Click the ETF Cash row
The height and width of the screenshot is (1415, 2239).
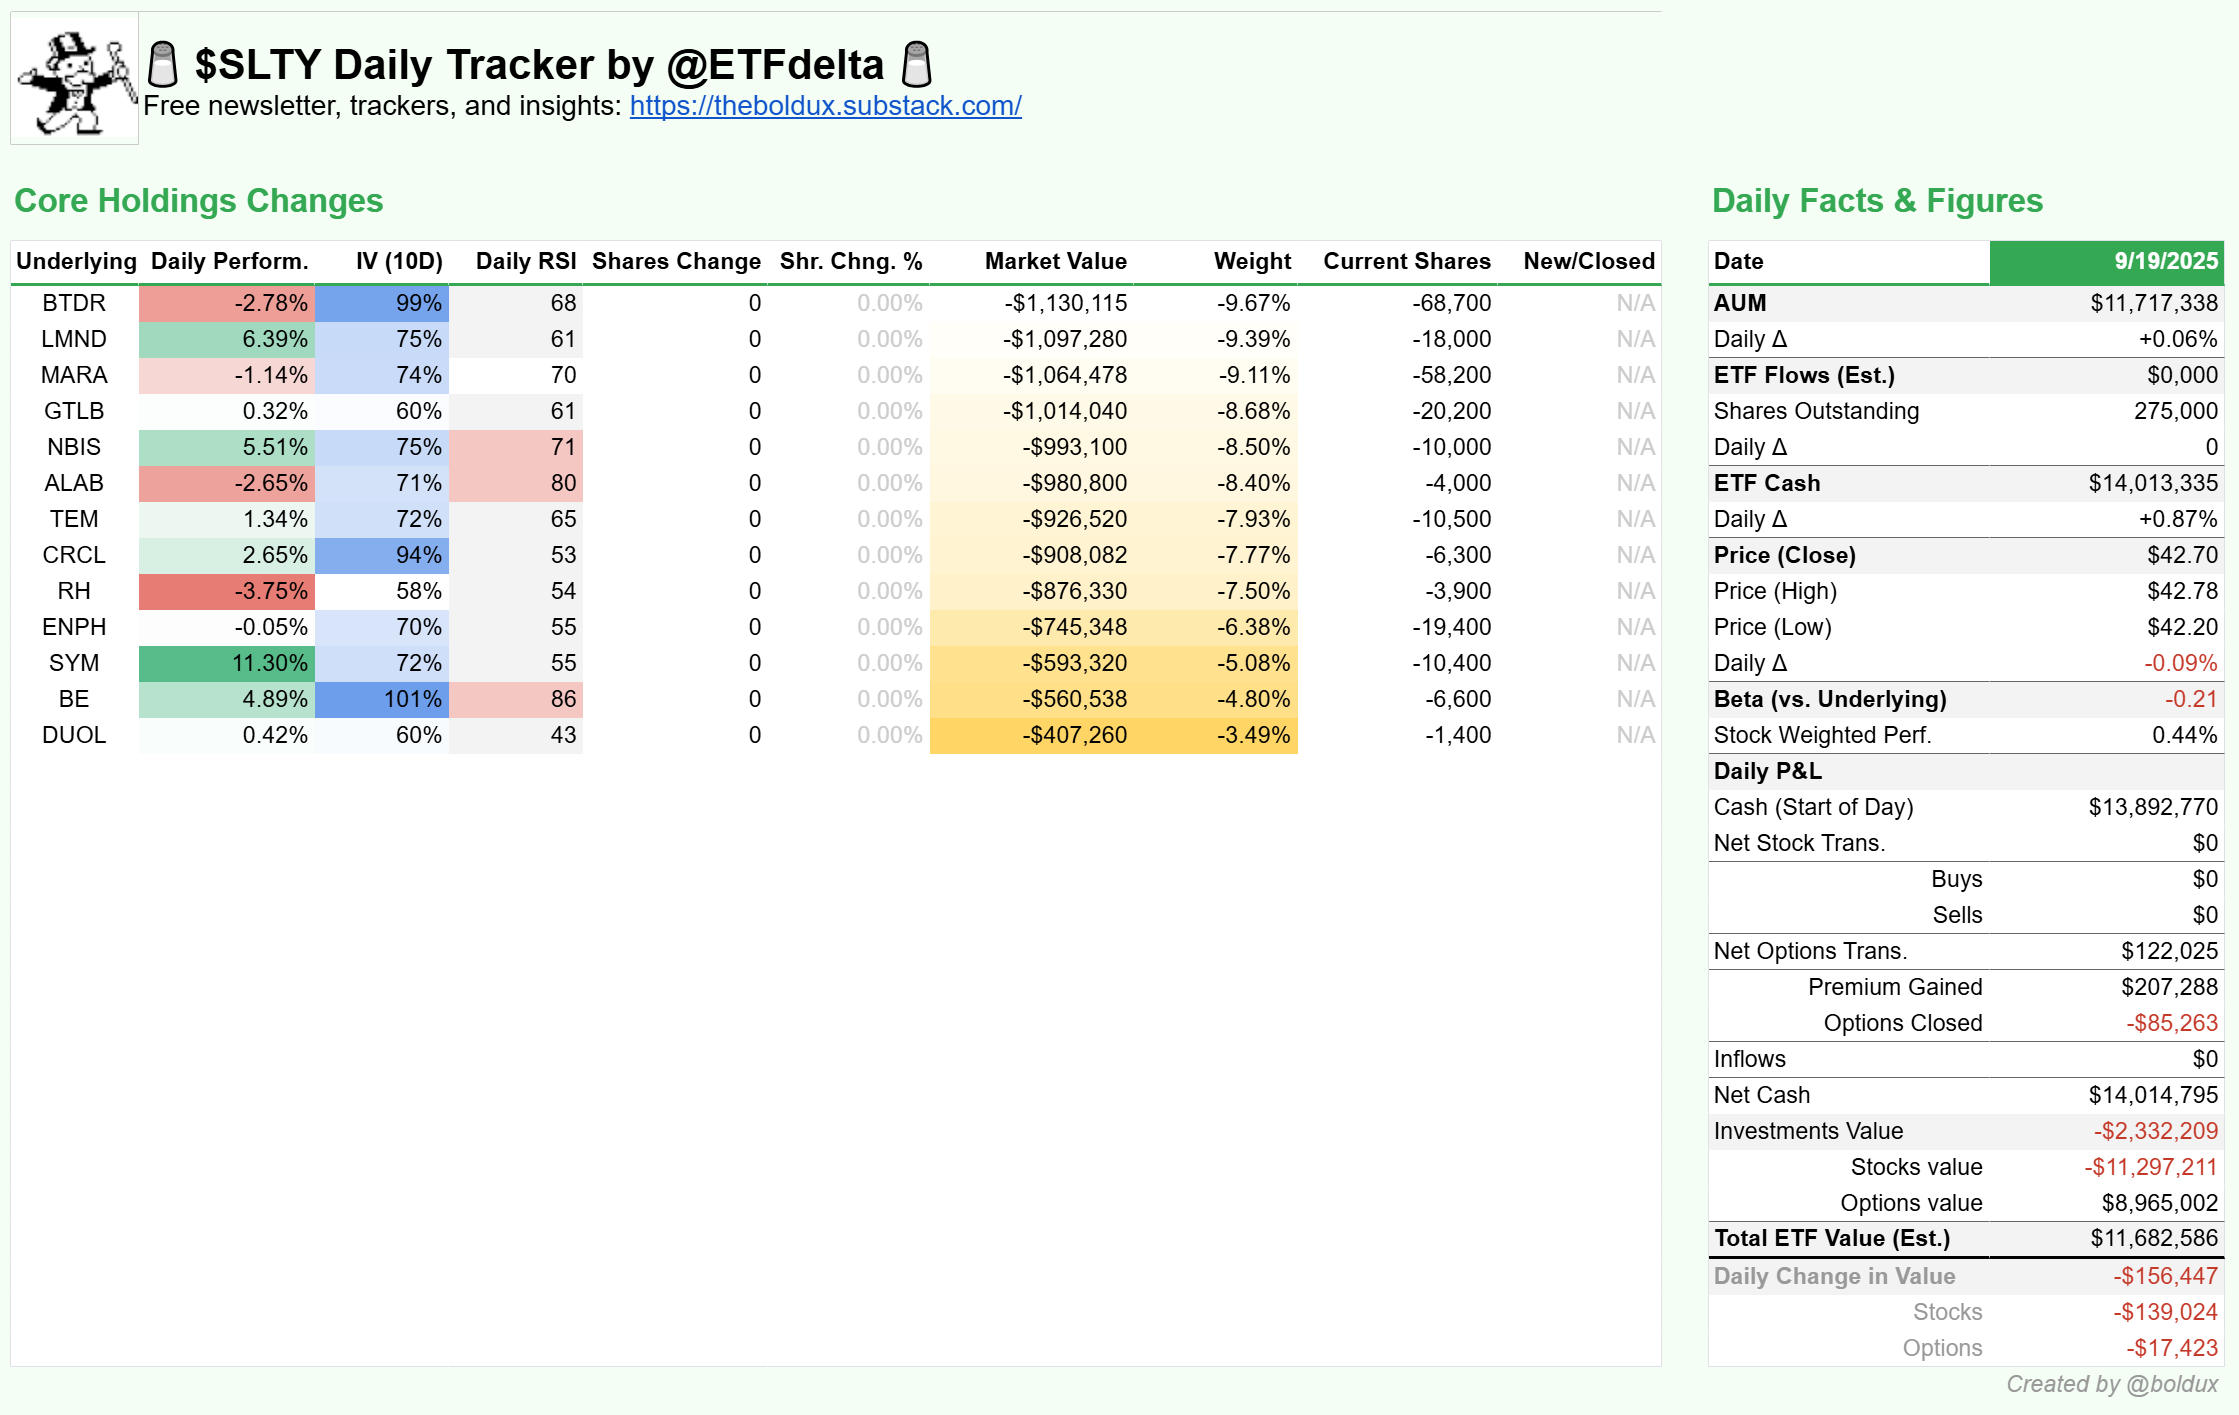[1766, 483]
